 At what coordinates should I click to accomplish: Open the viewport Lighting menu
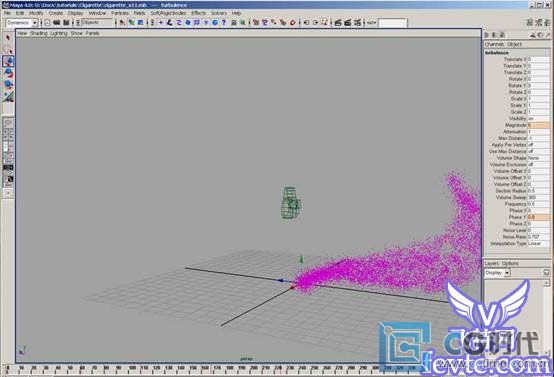pyautogui.click(x=59, y=33)
